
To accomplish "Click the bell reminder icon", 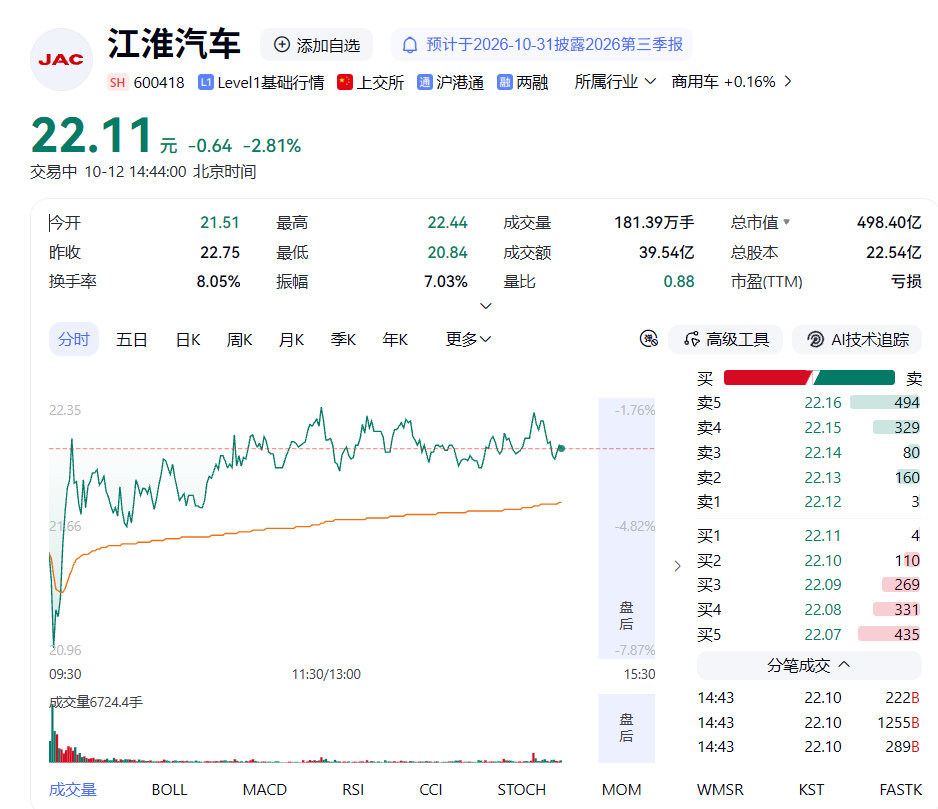I will click(410, 45).
